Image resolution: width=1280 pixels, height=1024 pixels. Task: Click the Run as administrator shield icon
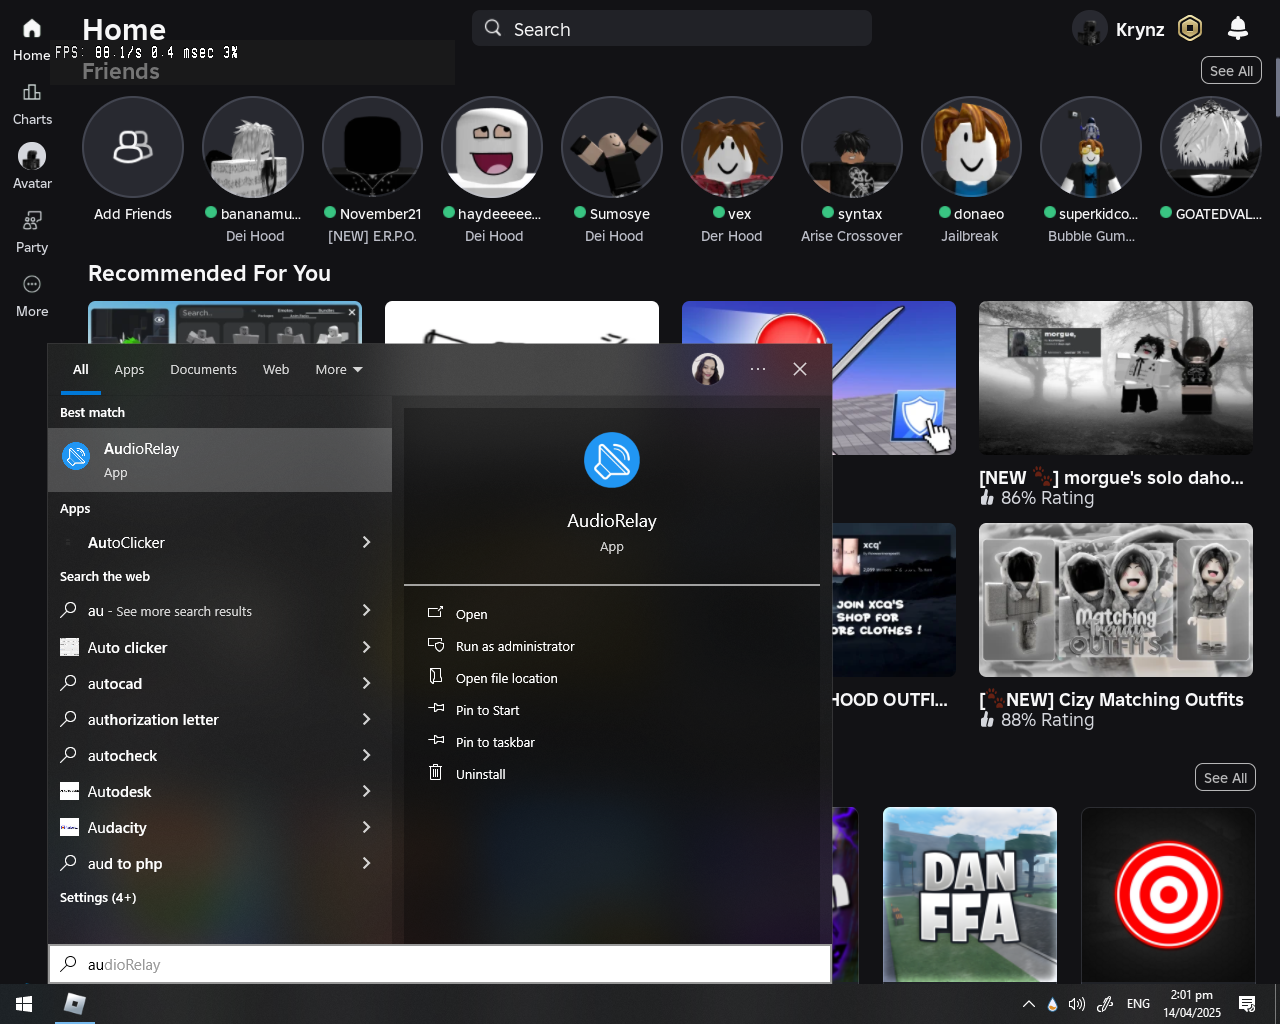coord(436,645)
